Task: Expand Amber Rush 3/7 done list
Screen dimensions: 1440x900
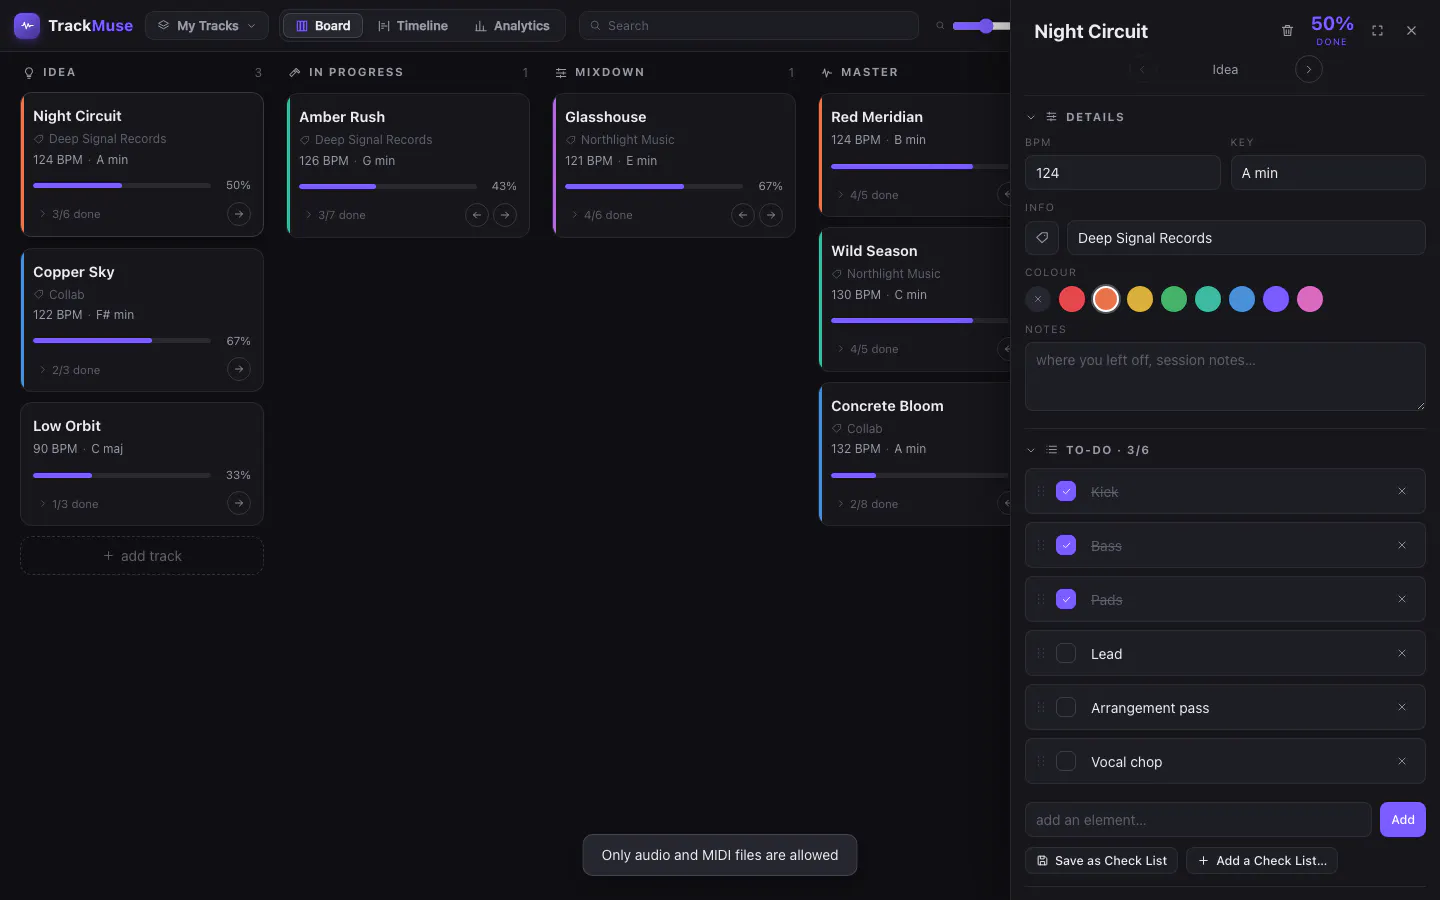Action: pos(335,215)
